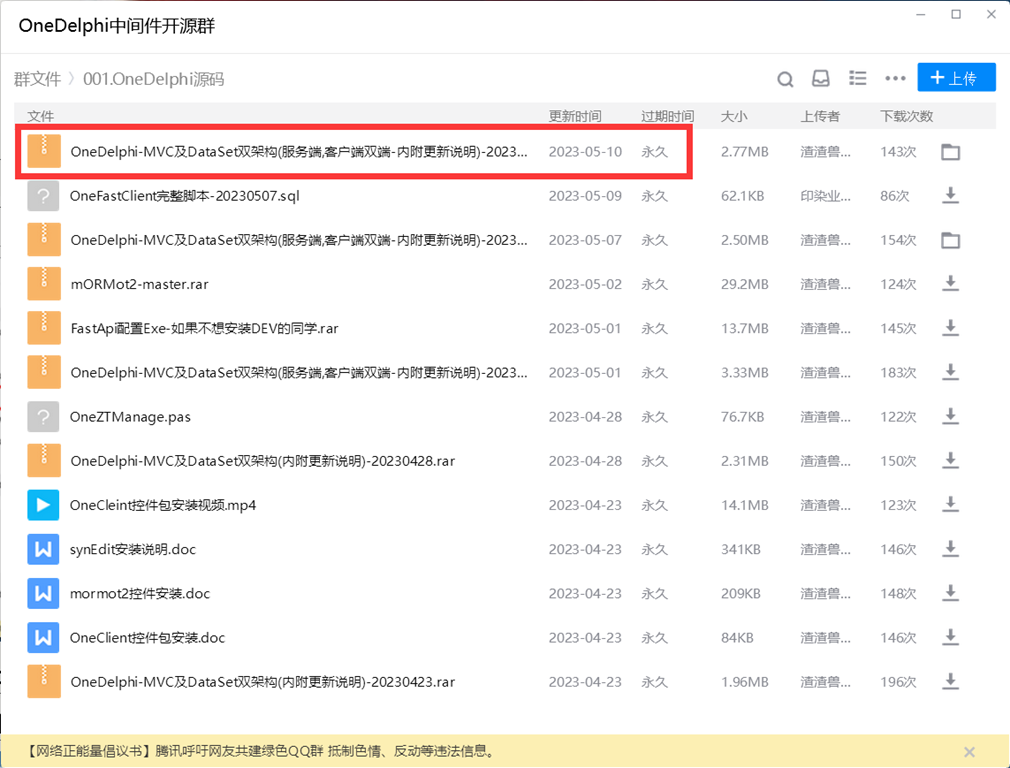Download OneDelphi-MVC 20230428.rar

click(950, 461)
